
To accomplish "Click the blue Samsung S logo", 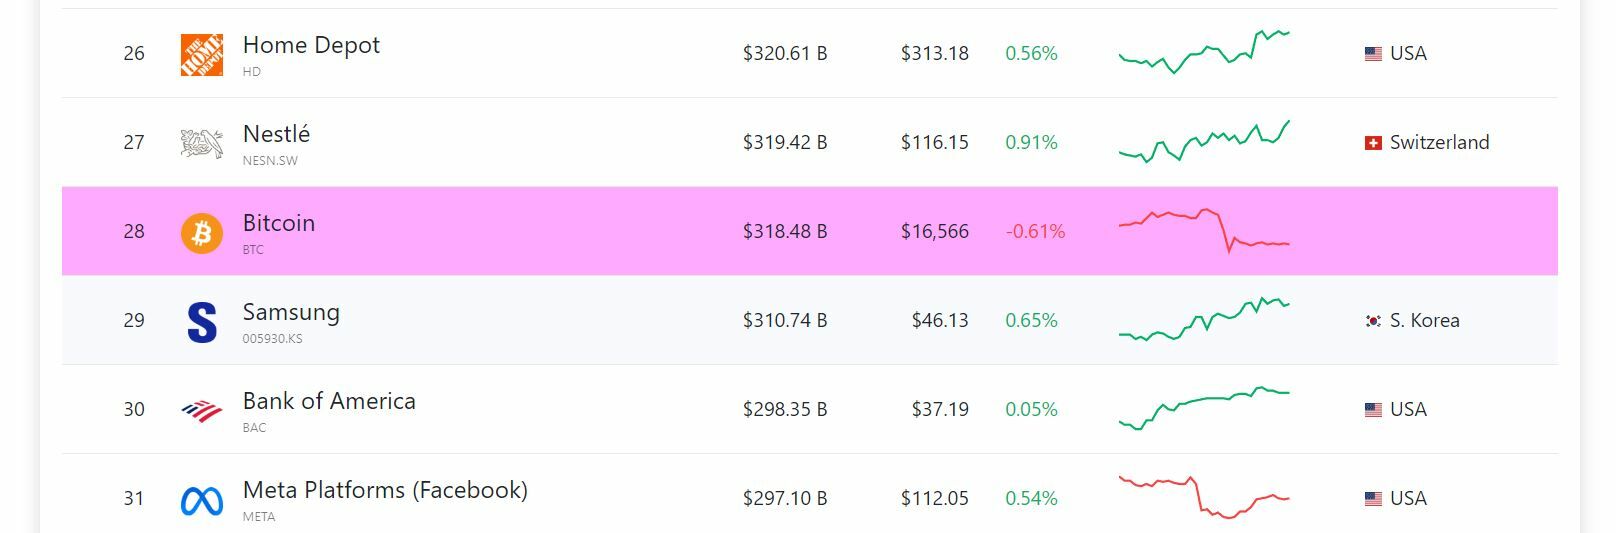I will coord(201,321).
